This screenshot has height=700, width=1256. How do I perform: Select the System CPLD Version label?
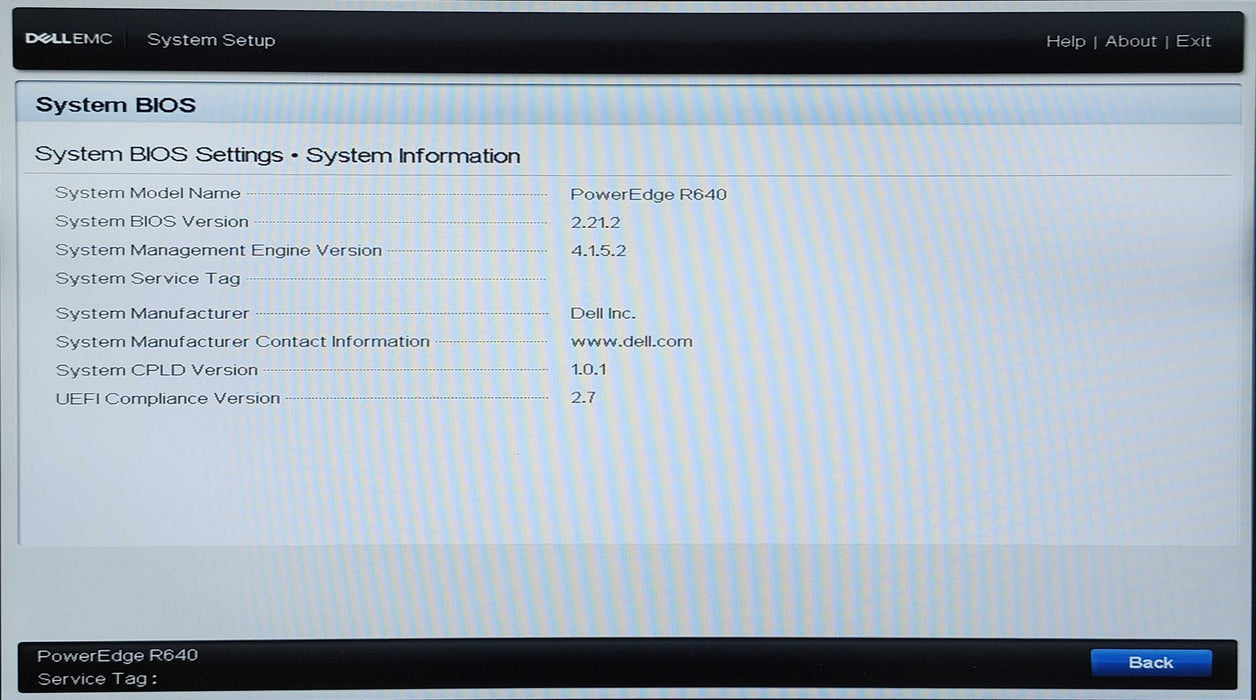click(x=157, y=370)
